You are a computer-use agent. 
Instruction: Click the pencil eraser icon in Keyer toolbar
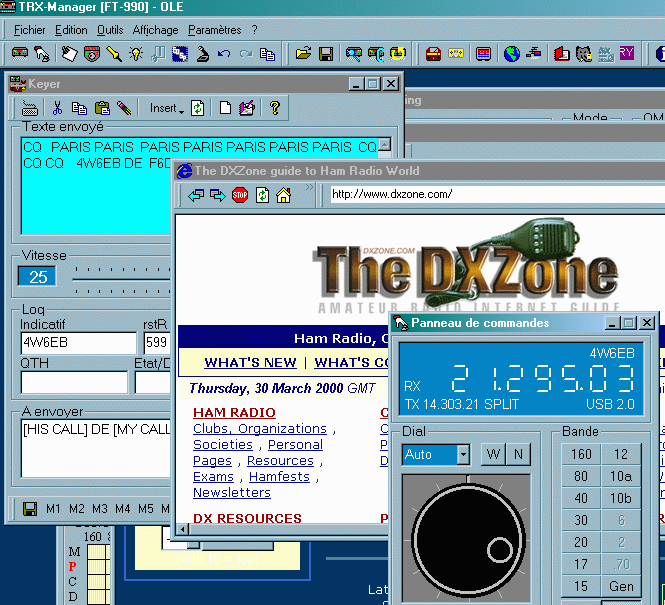click(x=124, y=108)
